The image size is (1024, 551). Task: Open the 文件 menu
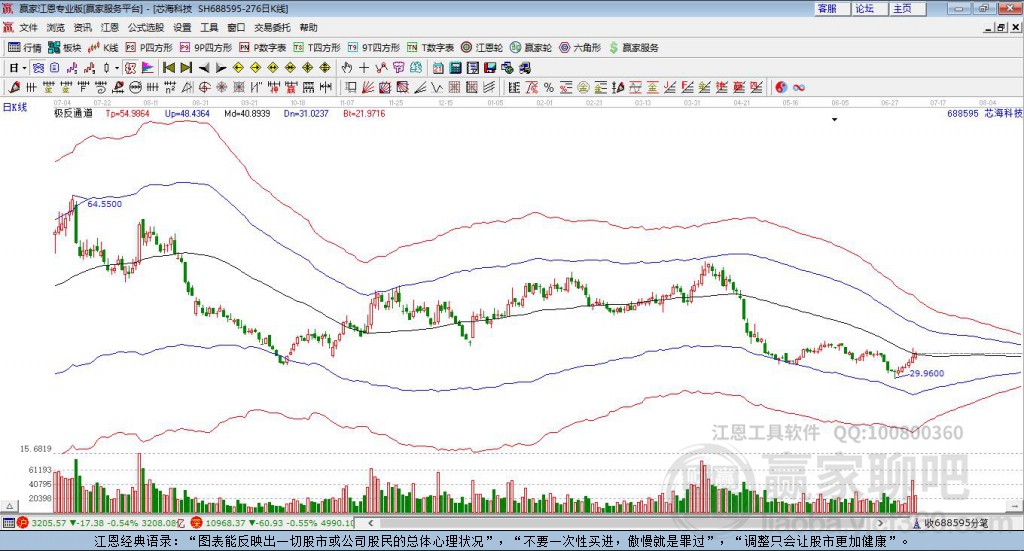tap(29, 27)
